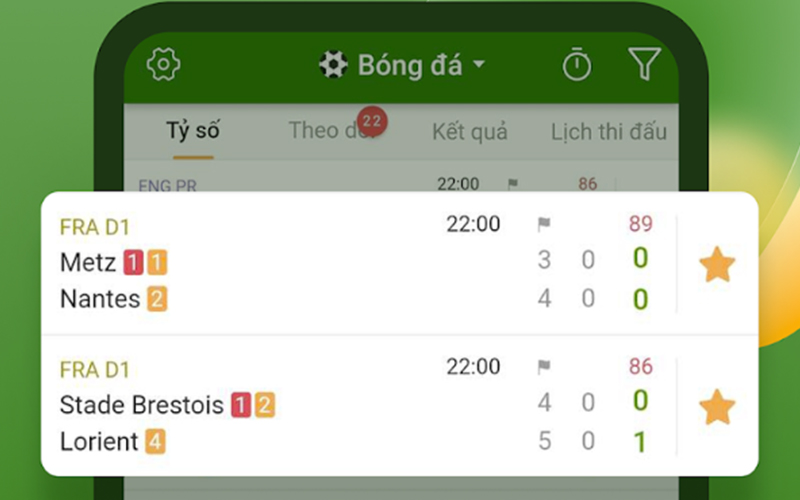Go to the Lịch thi đấu tab
This screenshot has height=500, width=800.
pyautogui.click(x=608, y=131)
